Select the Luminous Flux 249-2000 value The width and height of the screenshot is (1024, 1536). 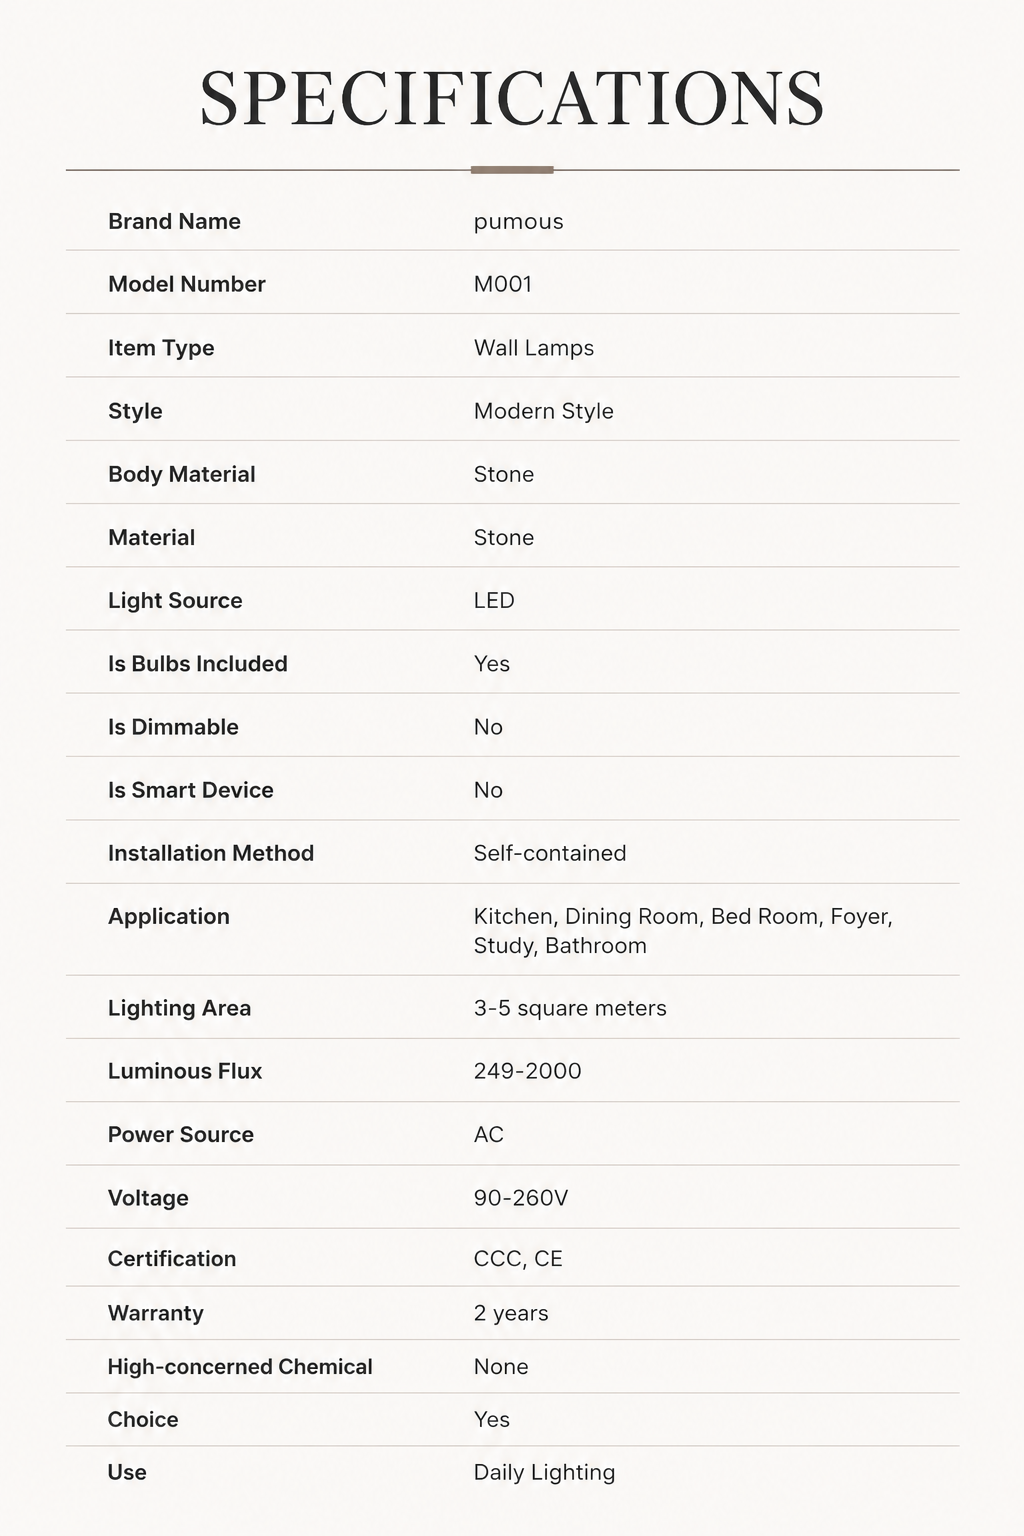coord(528,1071)
